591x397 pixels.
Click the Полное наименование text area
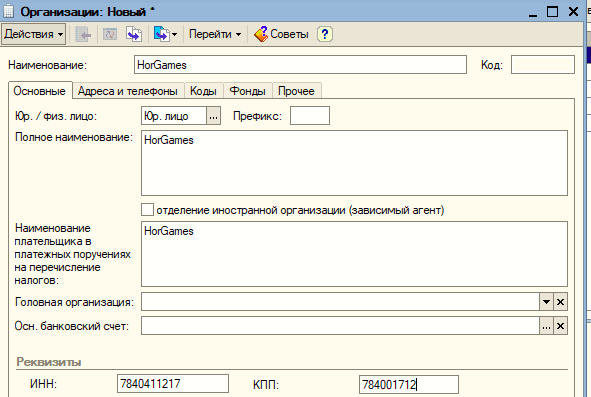[354, 163]
